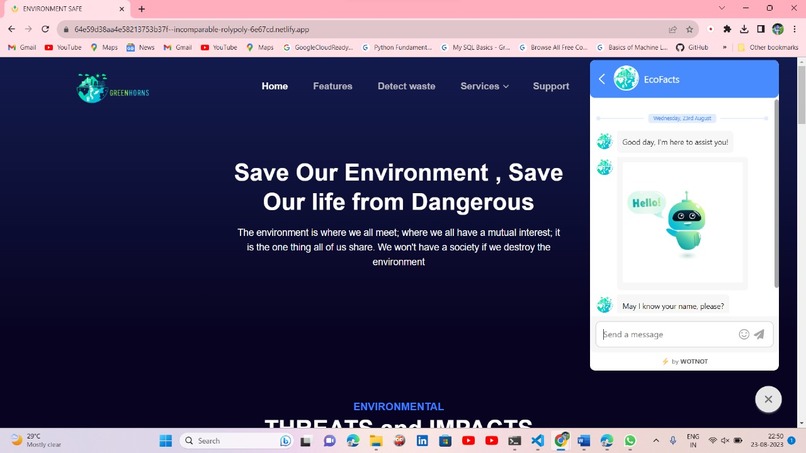Screen dimensions: 806x453
Task: Open File Explorer from taskbar
Action: pos(376,441)
